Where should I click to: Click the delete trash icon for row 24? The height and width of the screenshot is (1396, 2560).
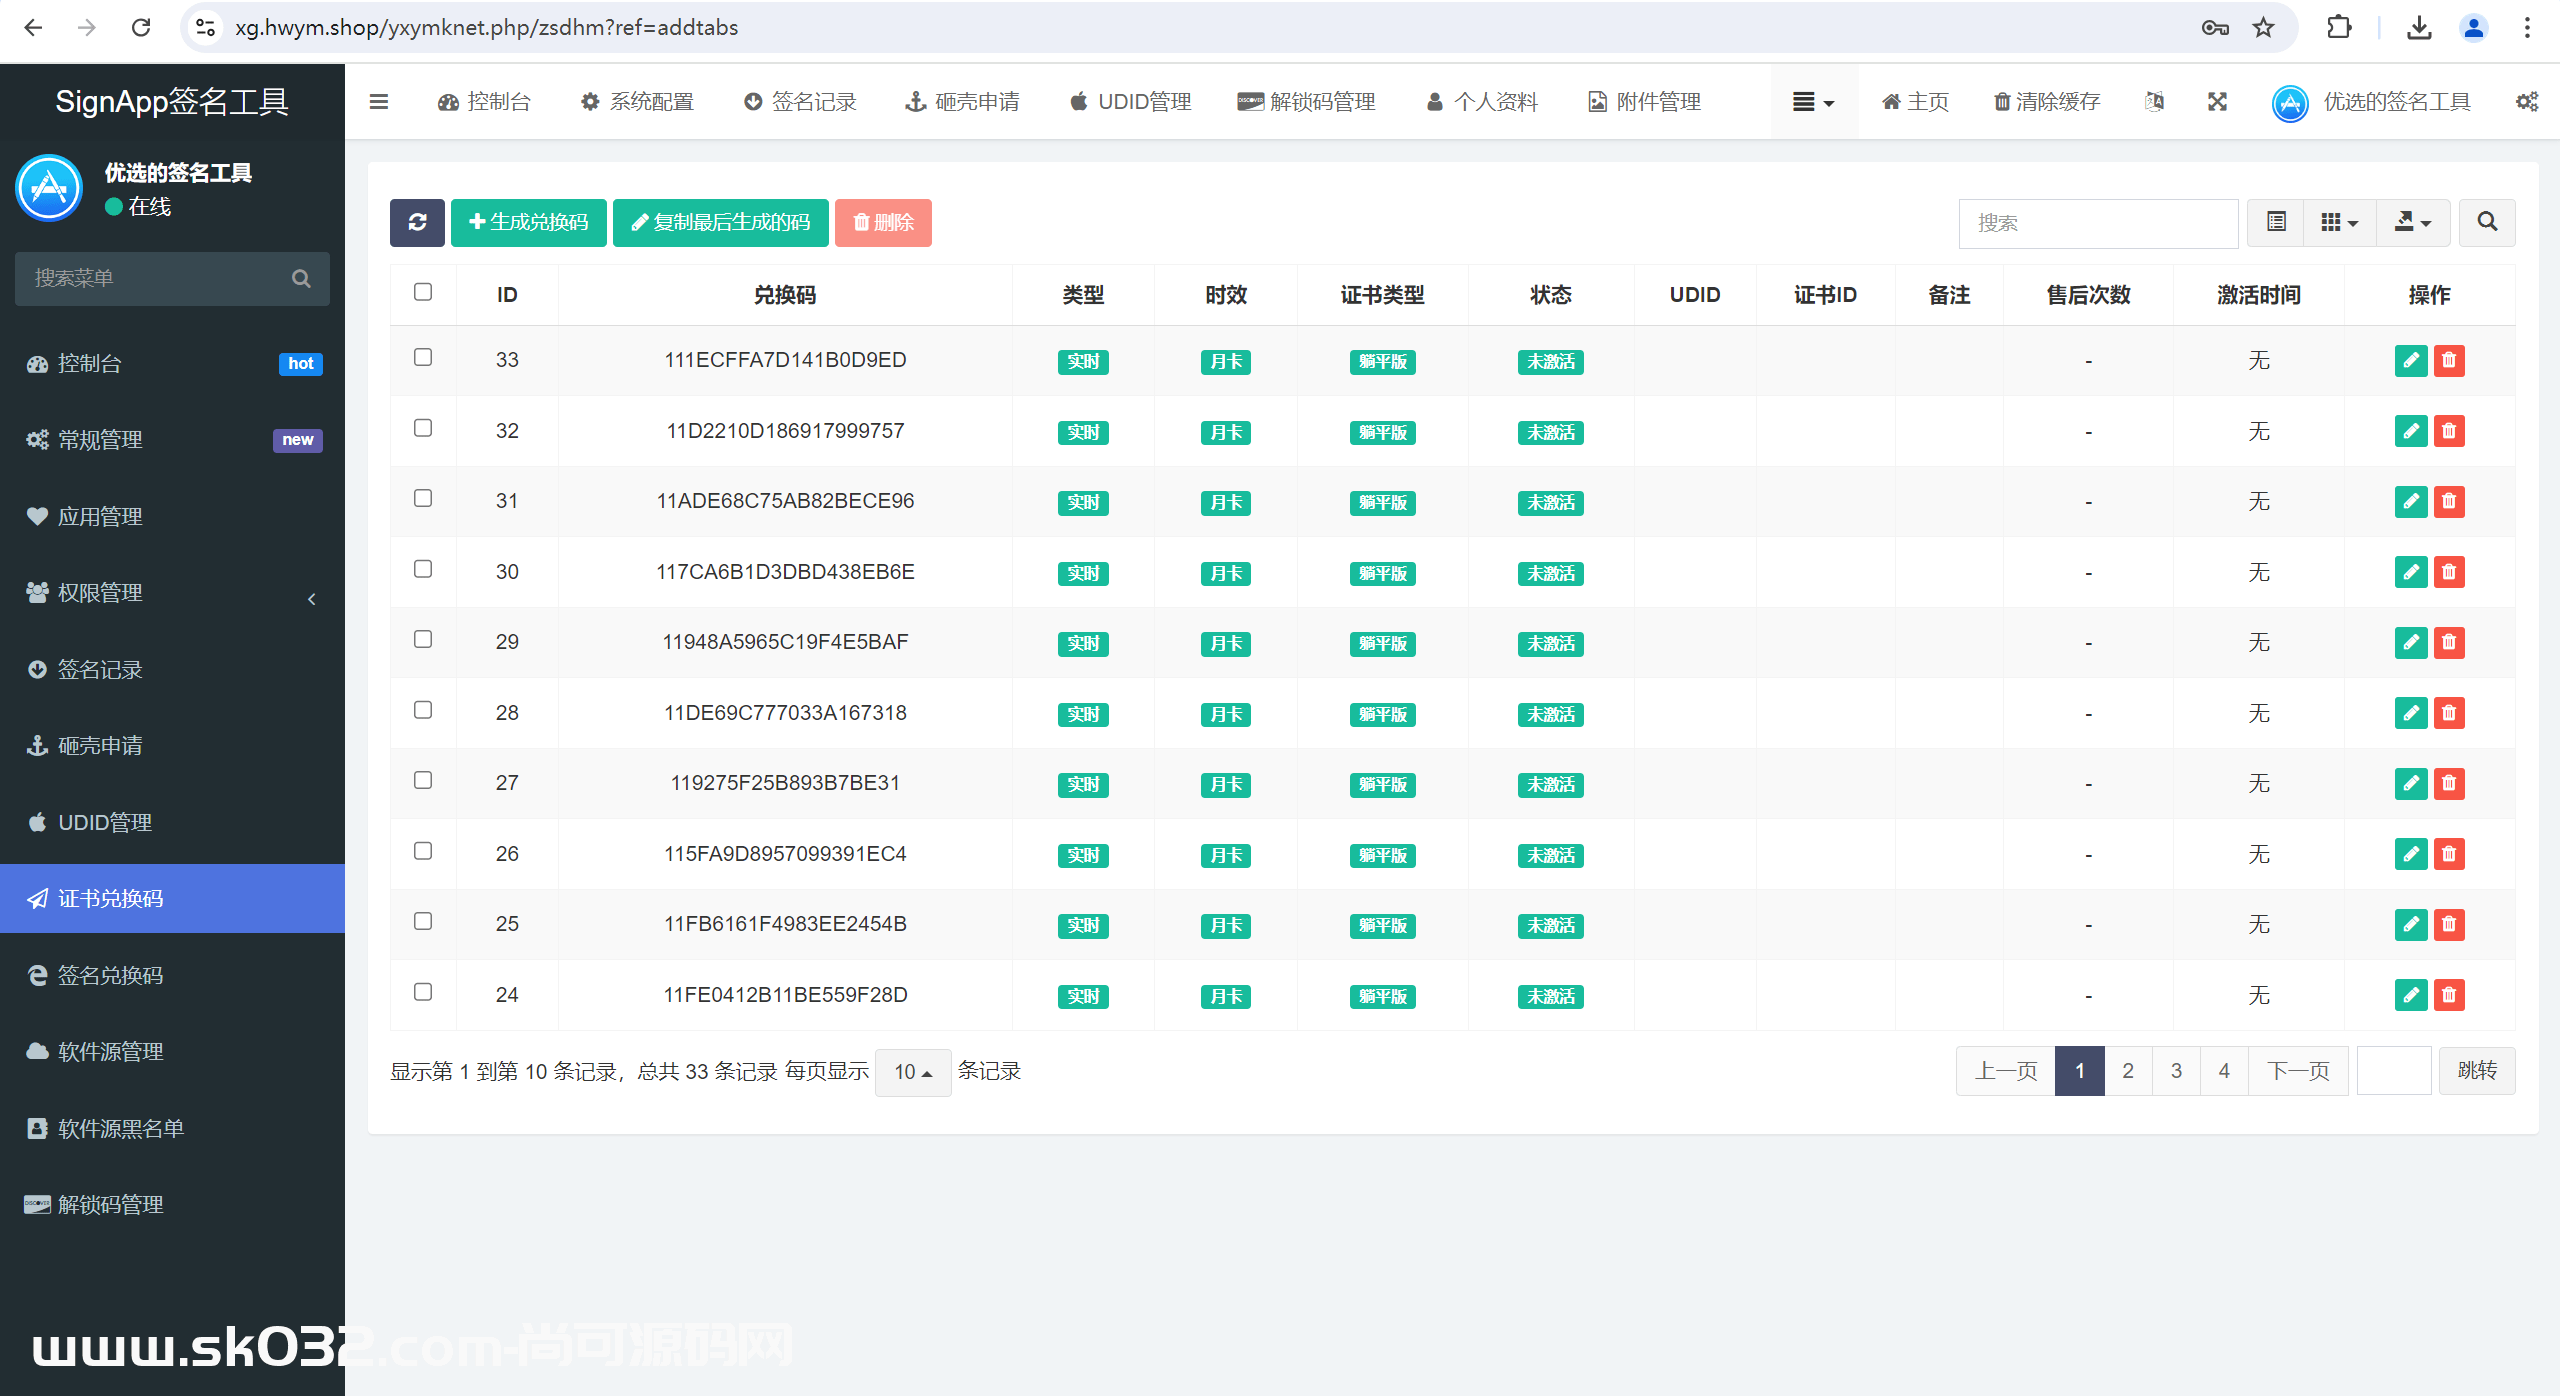tap(2449, 995)
